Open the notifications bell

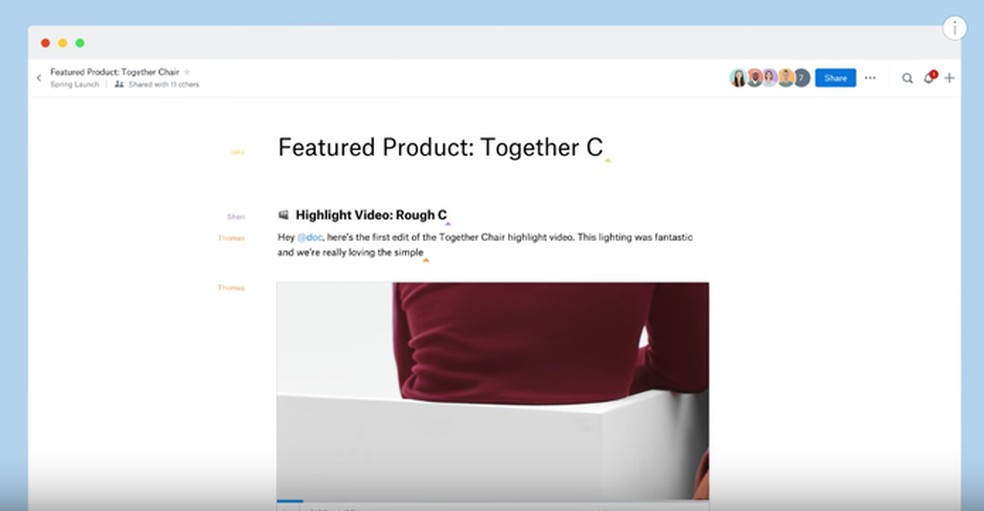tap(929, 78)
